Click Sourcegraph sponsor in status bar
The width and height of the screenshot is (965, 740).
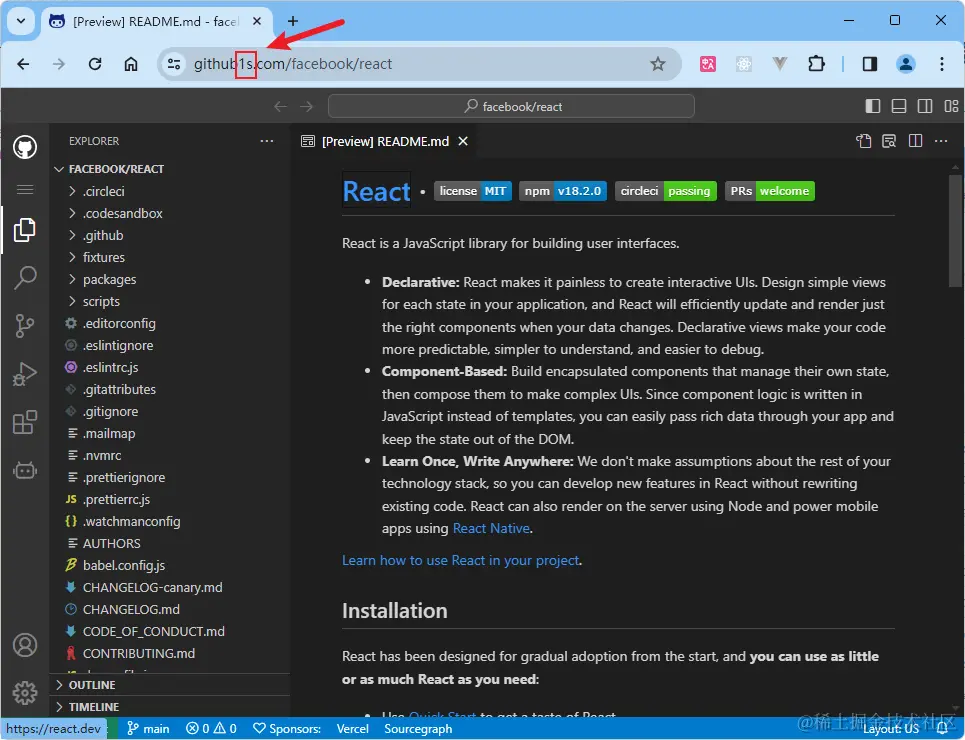point(418,728)
